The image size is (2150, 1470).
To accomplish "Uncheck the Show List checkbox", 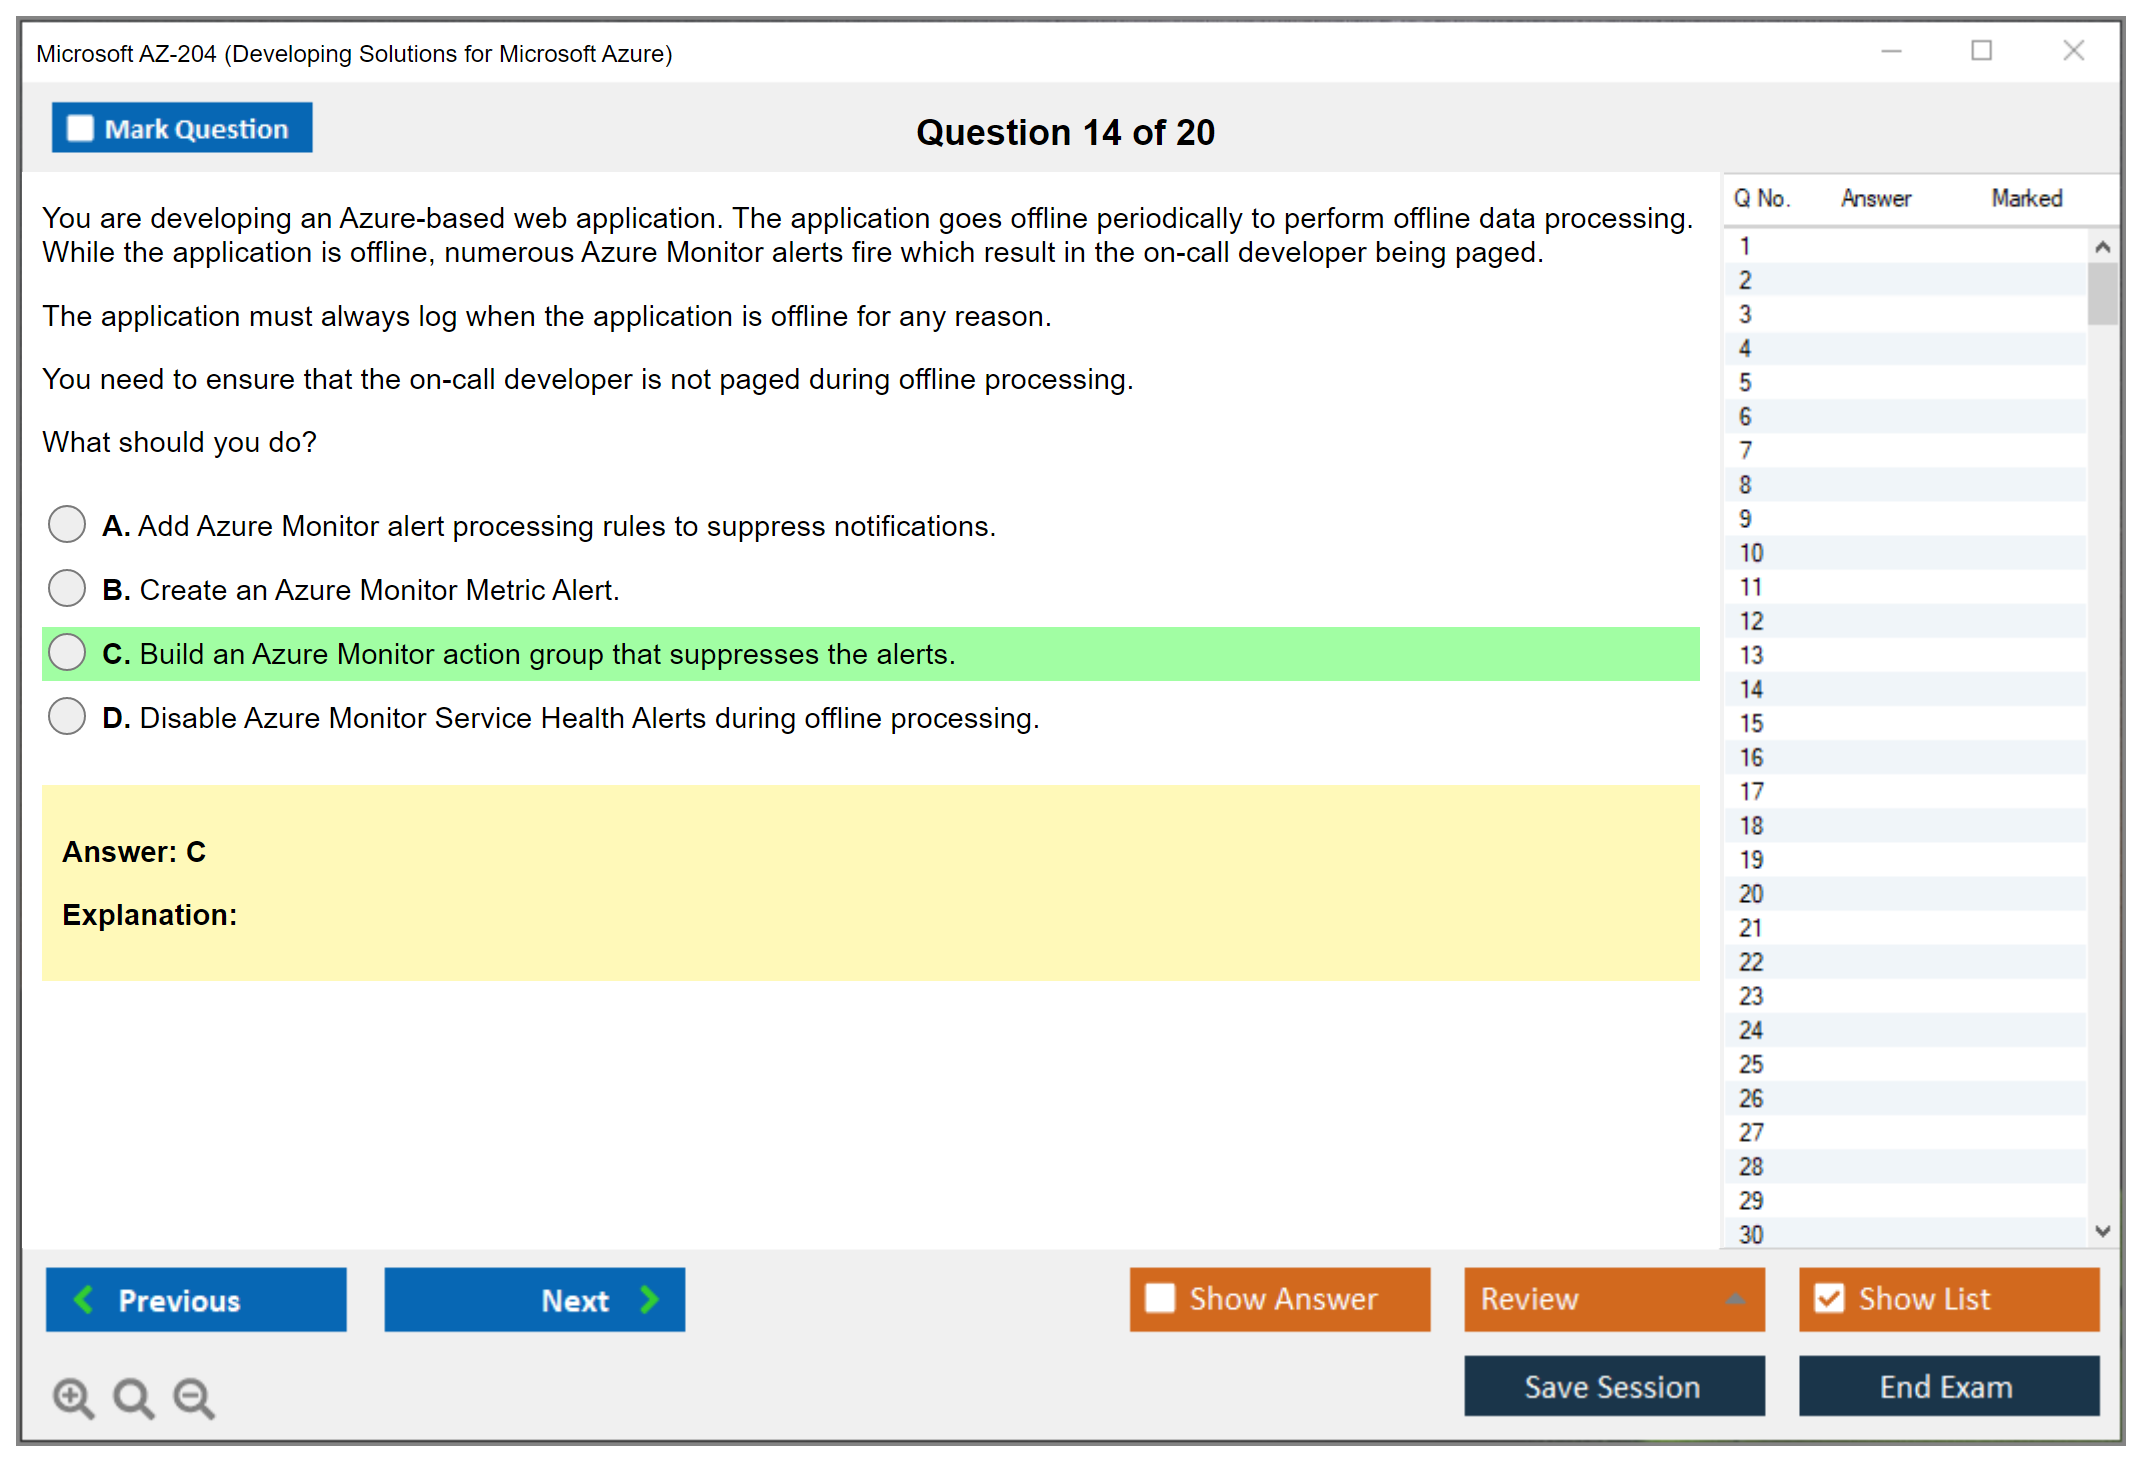I will pos(1829,1298).
